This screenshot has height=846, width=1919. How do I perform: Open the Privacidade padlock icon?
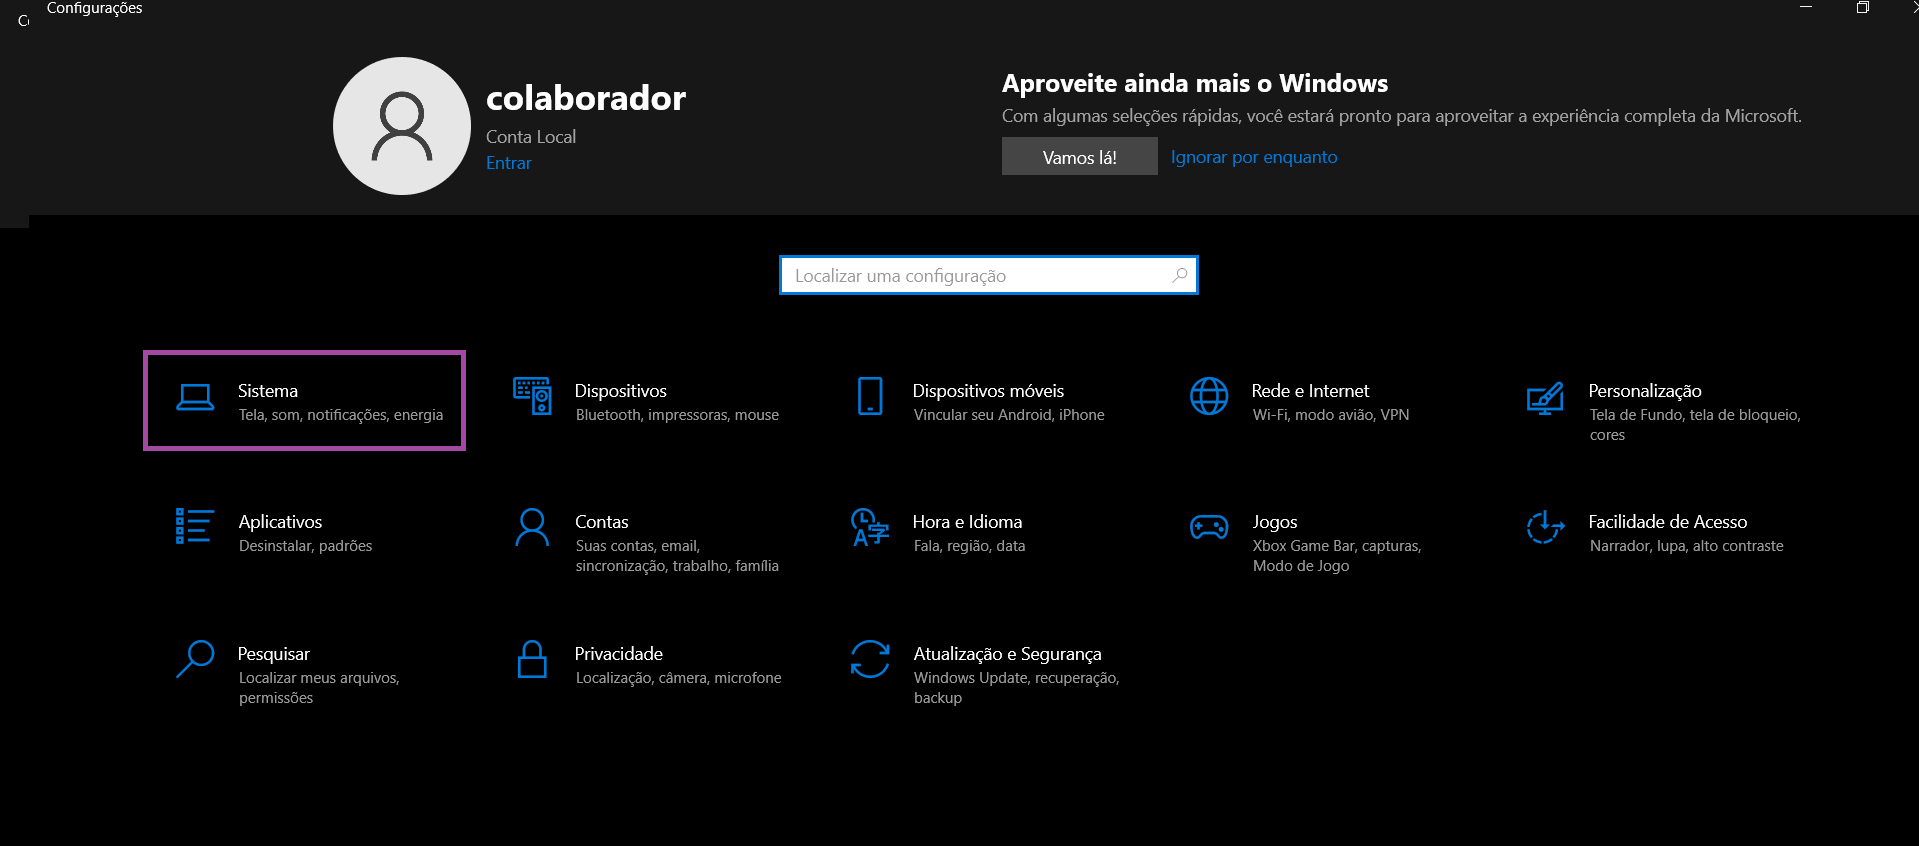point(532,659)
